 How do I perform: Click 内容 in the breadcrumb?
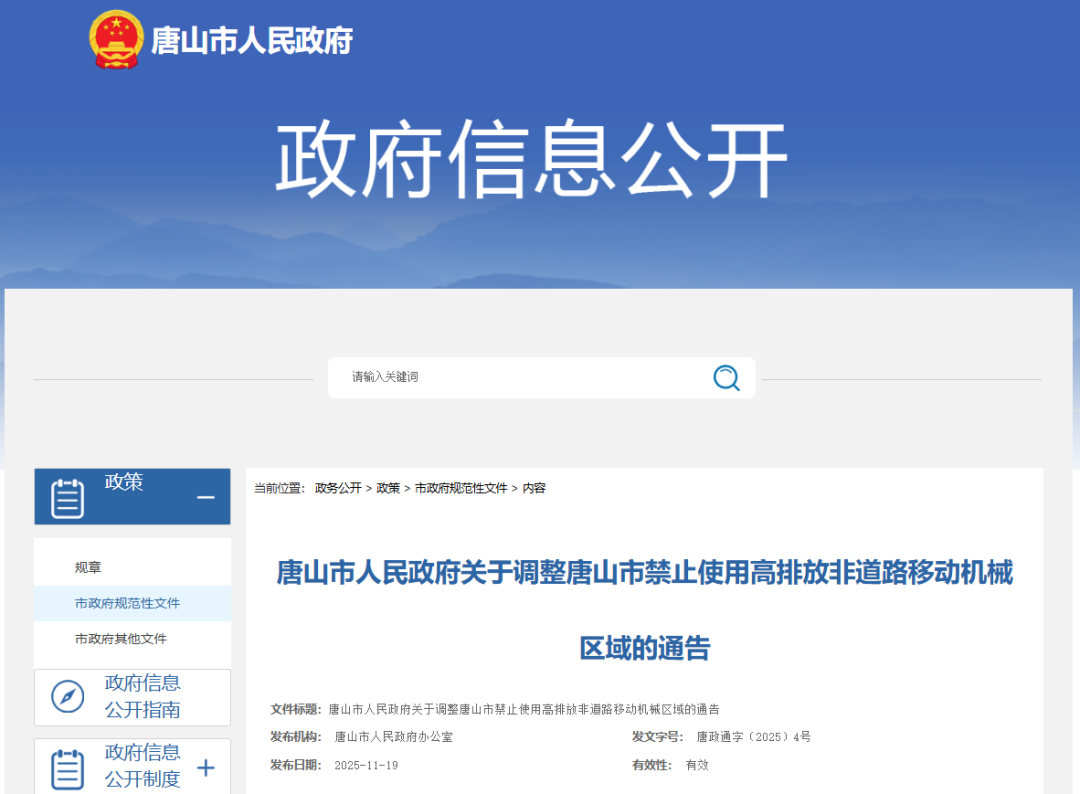point(534,488)
